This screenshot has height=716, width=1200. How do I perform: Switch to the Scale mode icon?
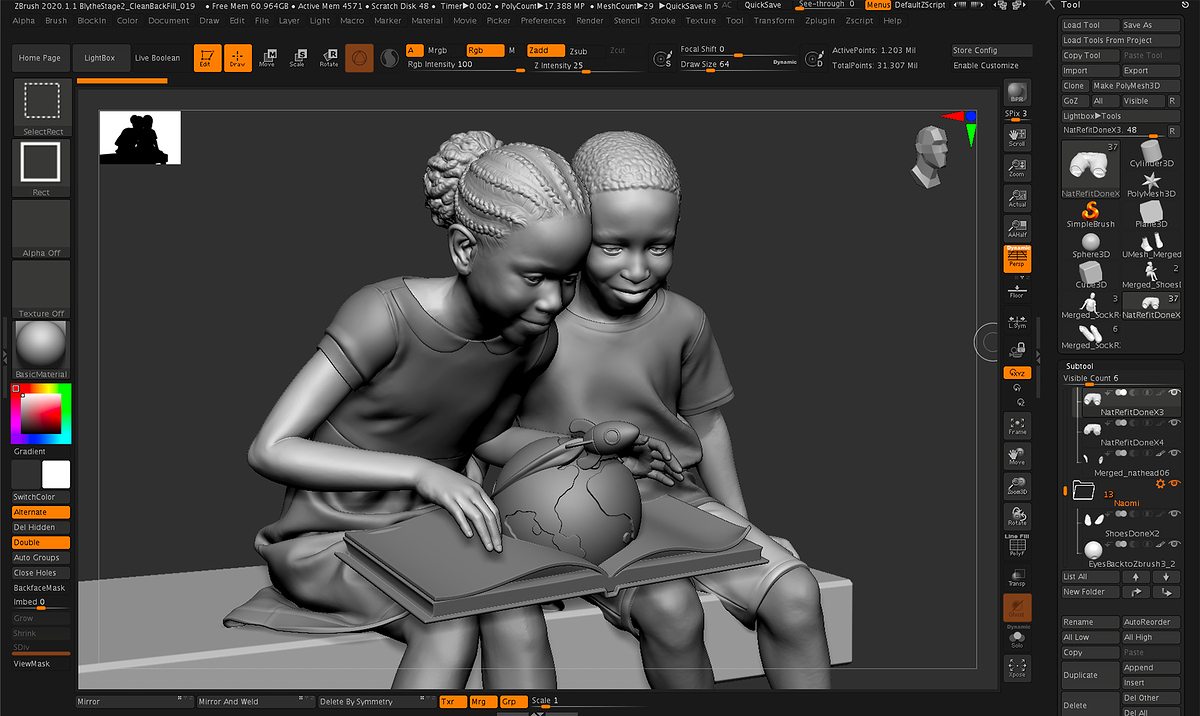[x=297, y=58]
